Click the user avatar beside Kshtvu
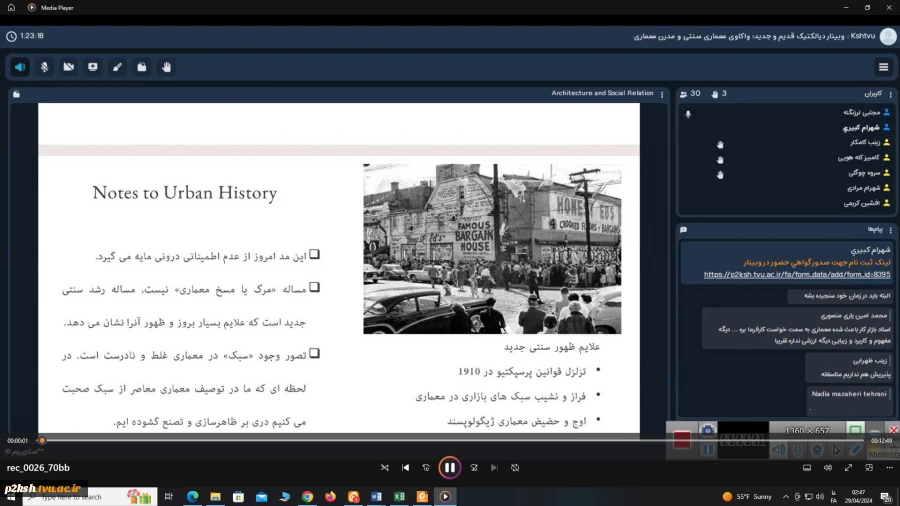This screenshot has height=506, width=900. (888, 36)
